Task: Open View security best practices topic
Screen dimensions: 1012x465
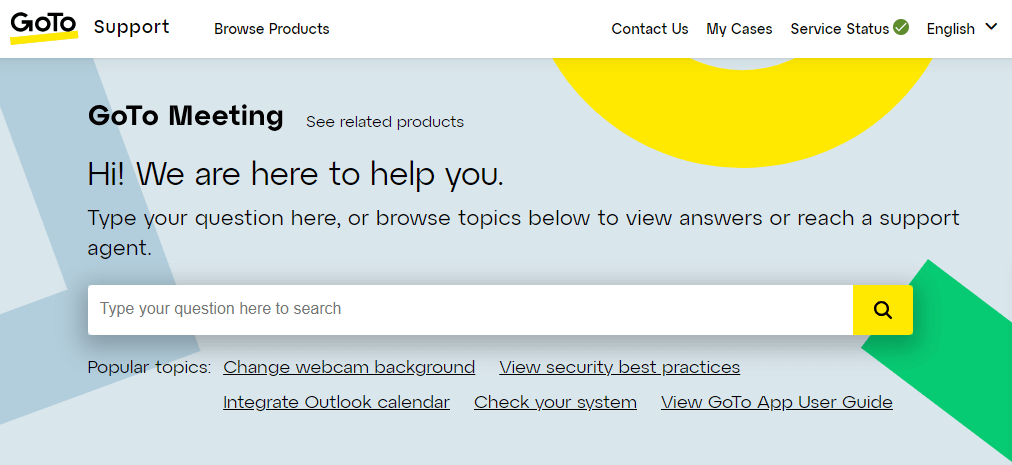Action: [620, 367]
